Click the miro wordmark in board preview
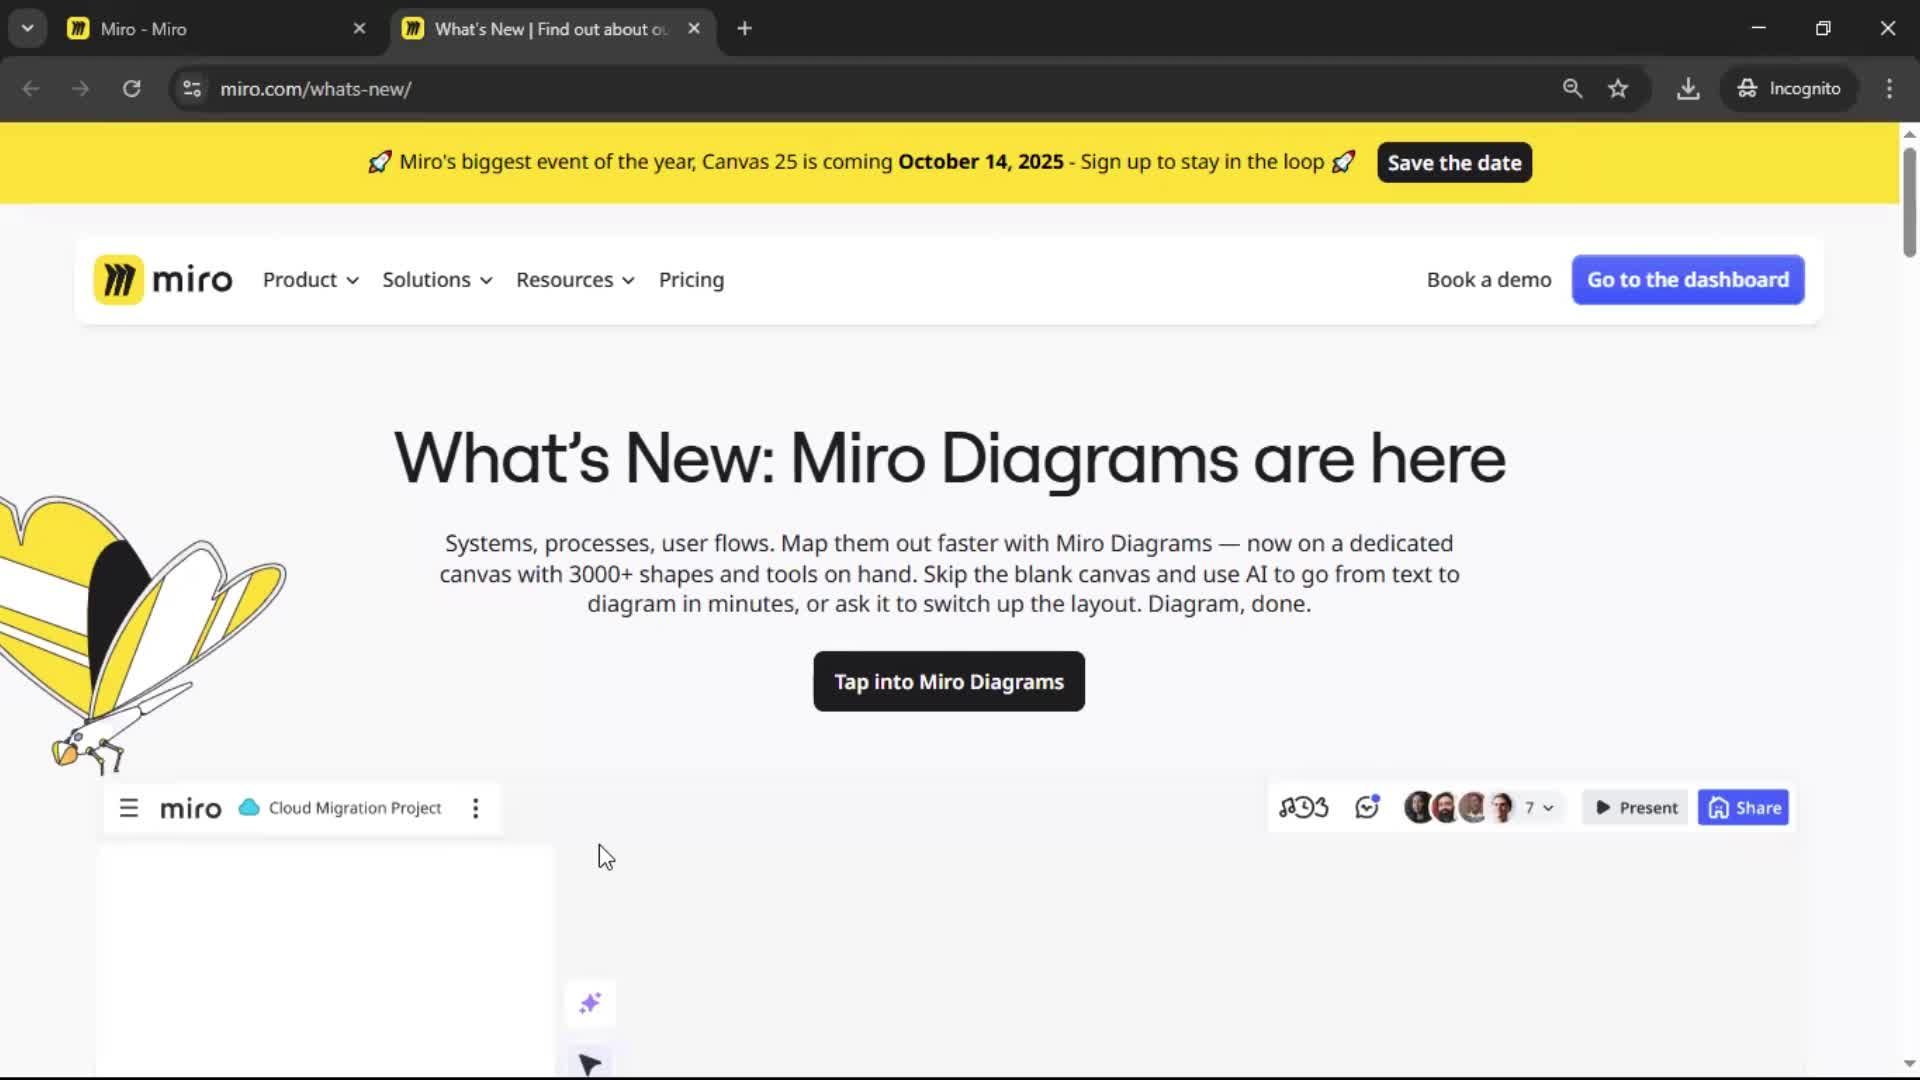Viewport: 1920px width, 1080px height. click(x=190, y=808)
